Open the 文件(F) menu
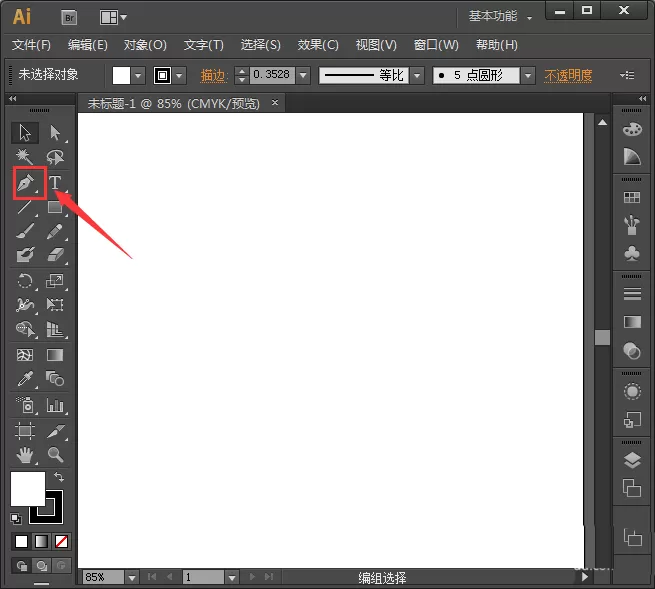The image size is (655, 589). pos(31,45)
